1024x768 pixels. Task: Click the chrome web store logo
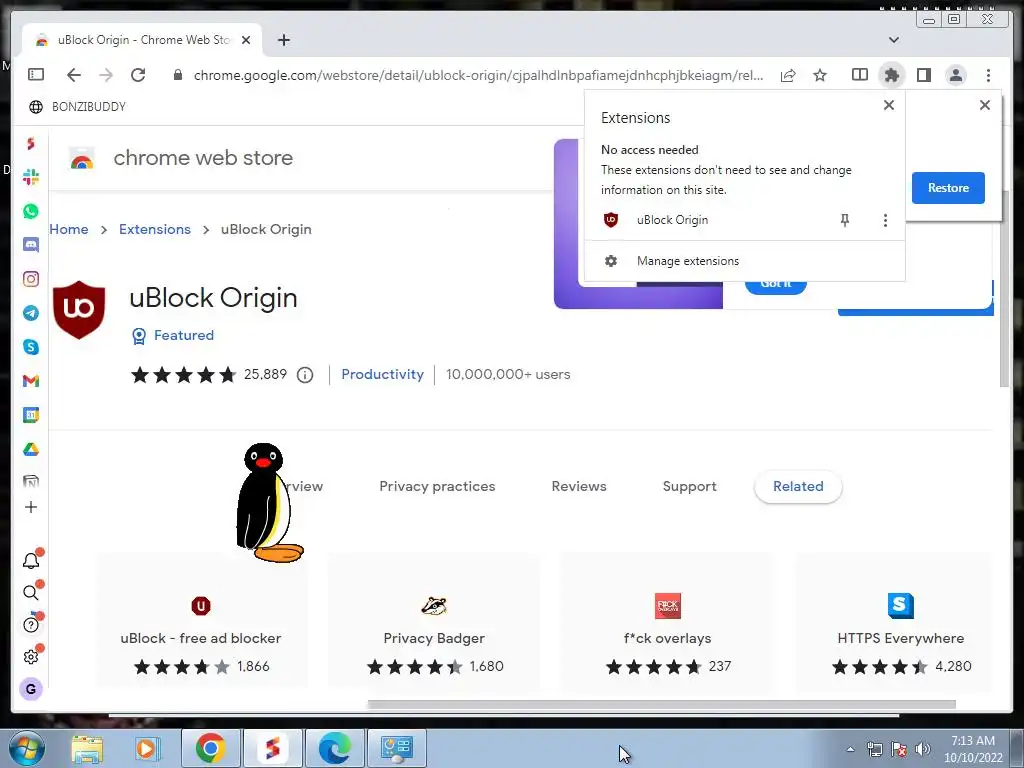[x=181, y=158]
